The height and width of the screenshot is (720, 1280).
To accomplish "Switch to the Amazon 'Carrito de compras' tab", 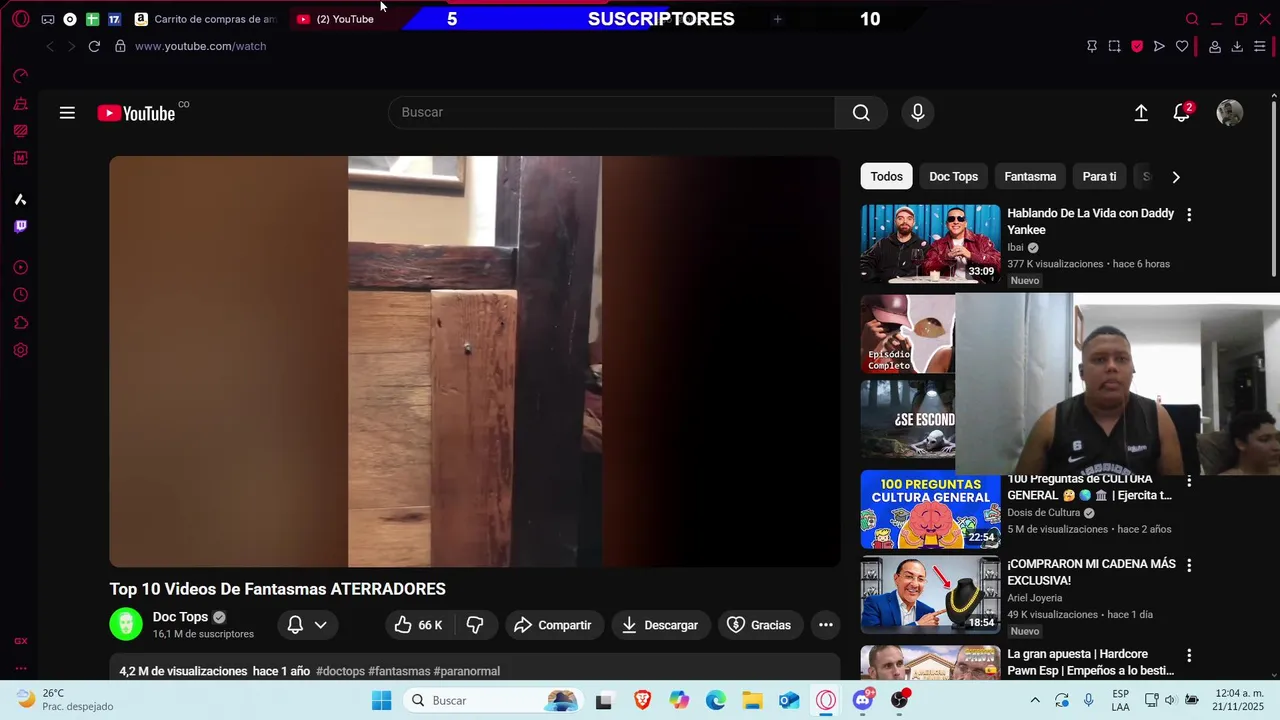I will pos(206,19).
